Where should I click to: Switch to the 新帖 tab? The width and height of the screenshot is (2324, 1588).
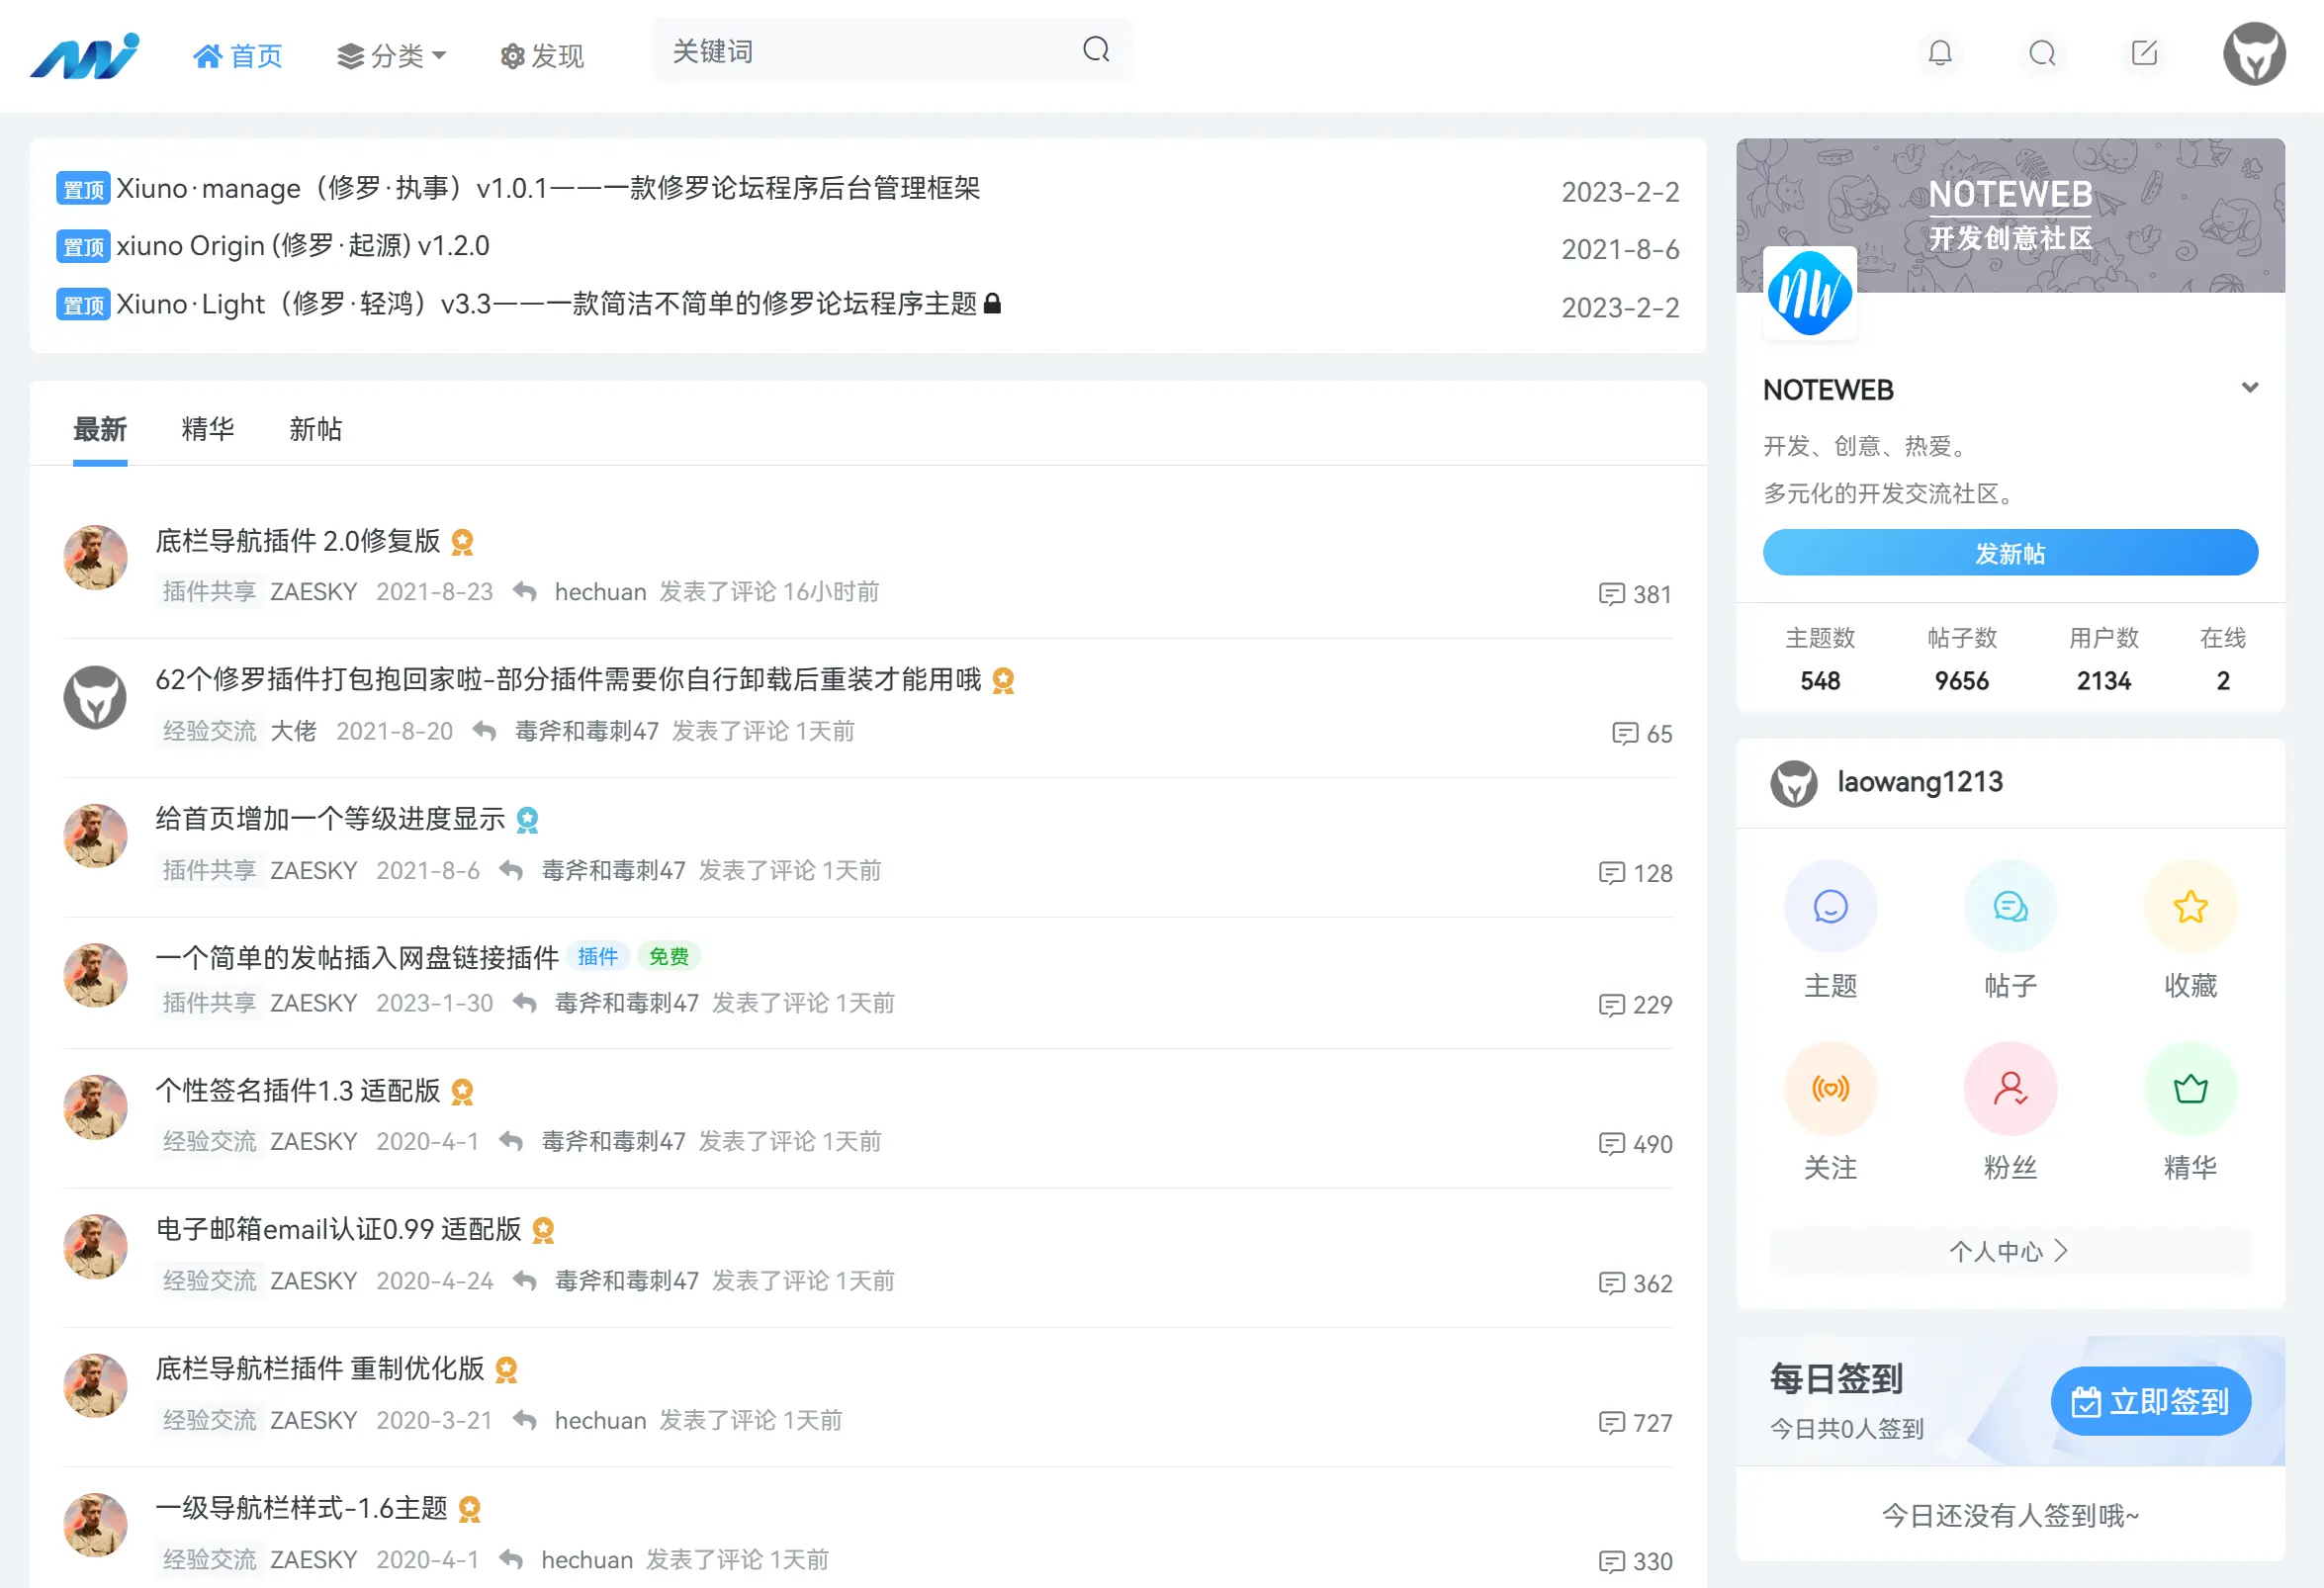(x=315, y=430)
